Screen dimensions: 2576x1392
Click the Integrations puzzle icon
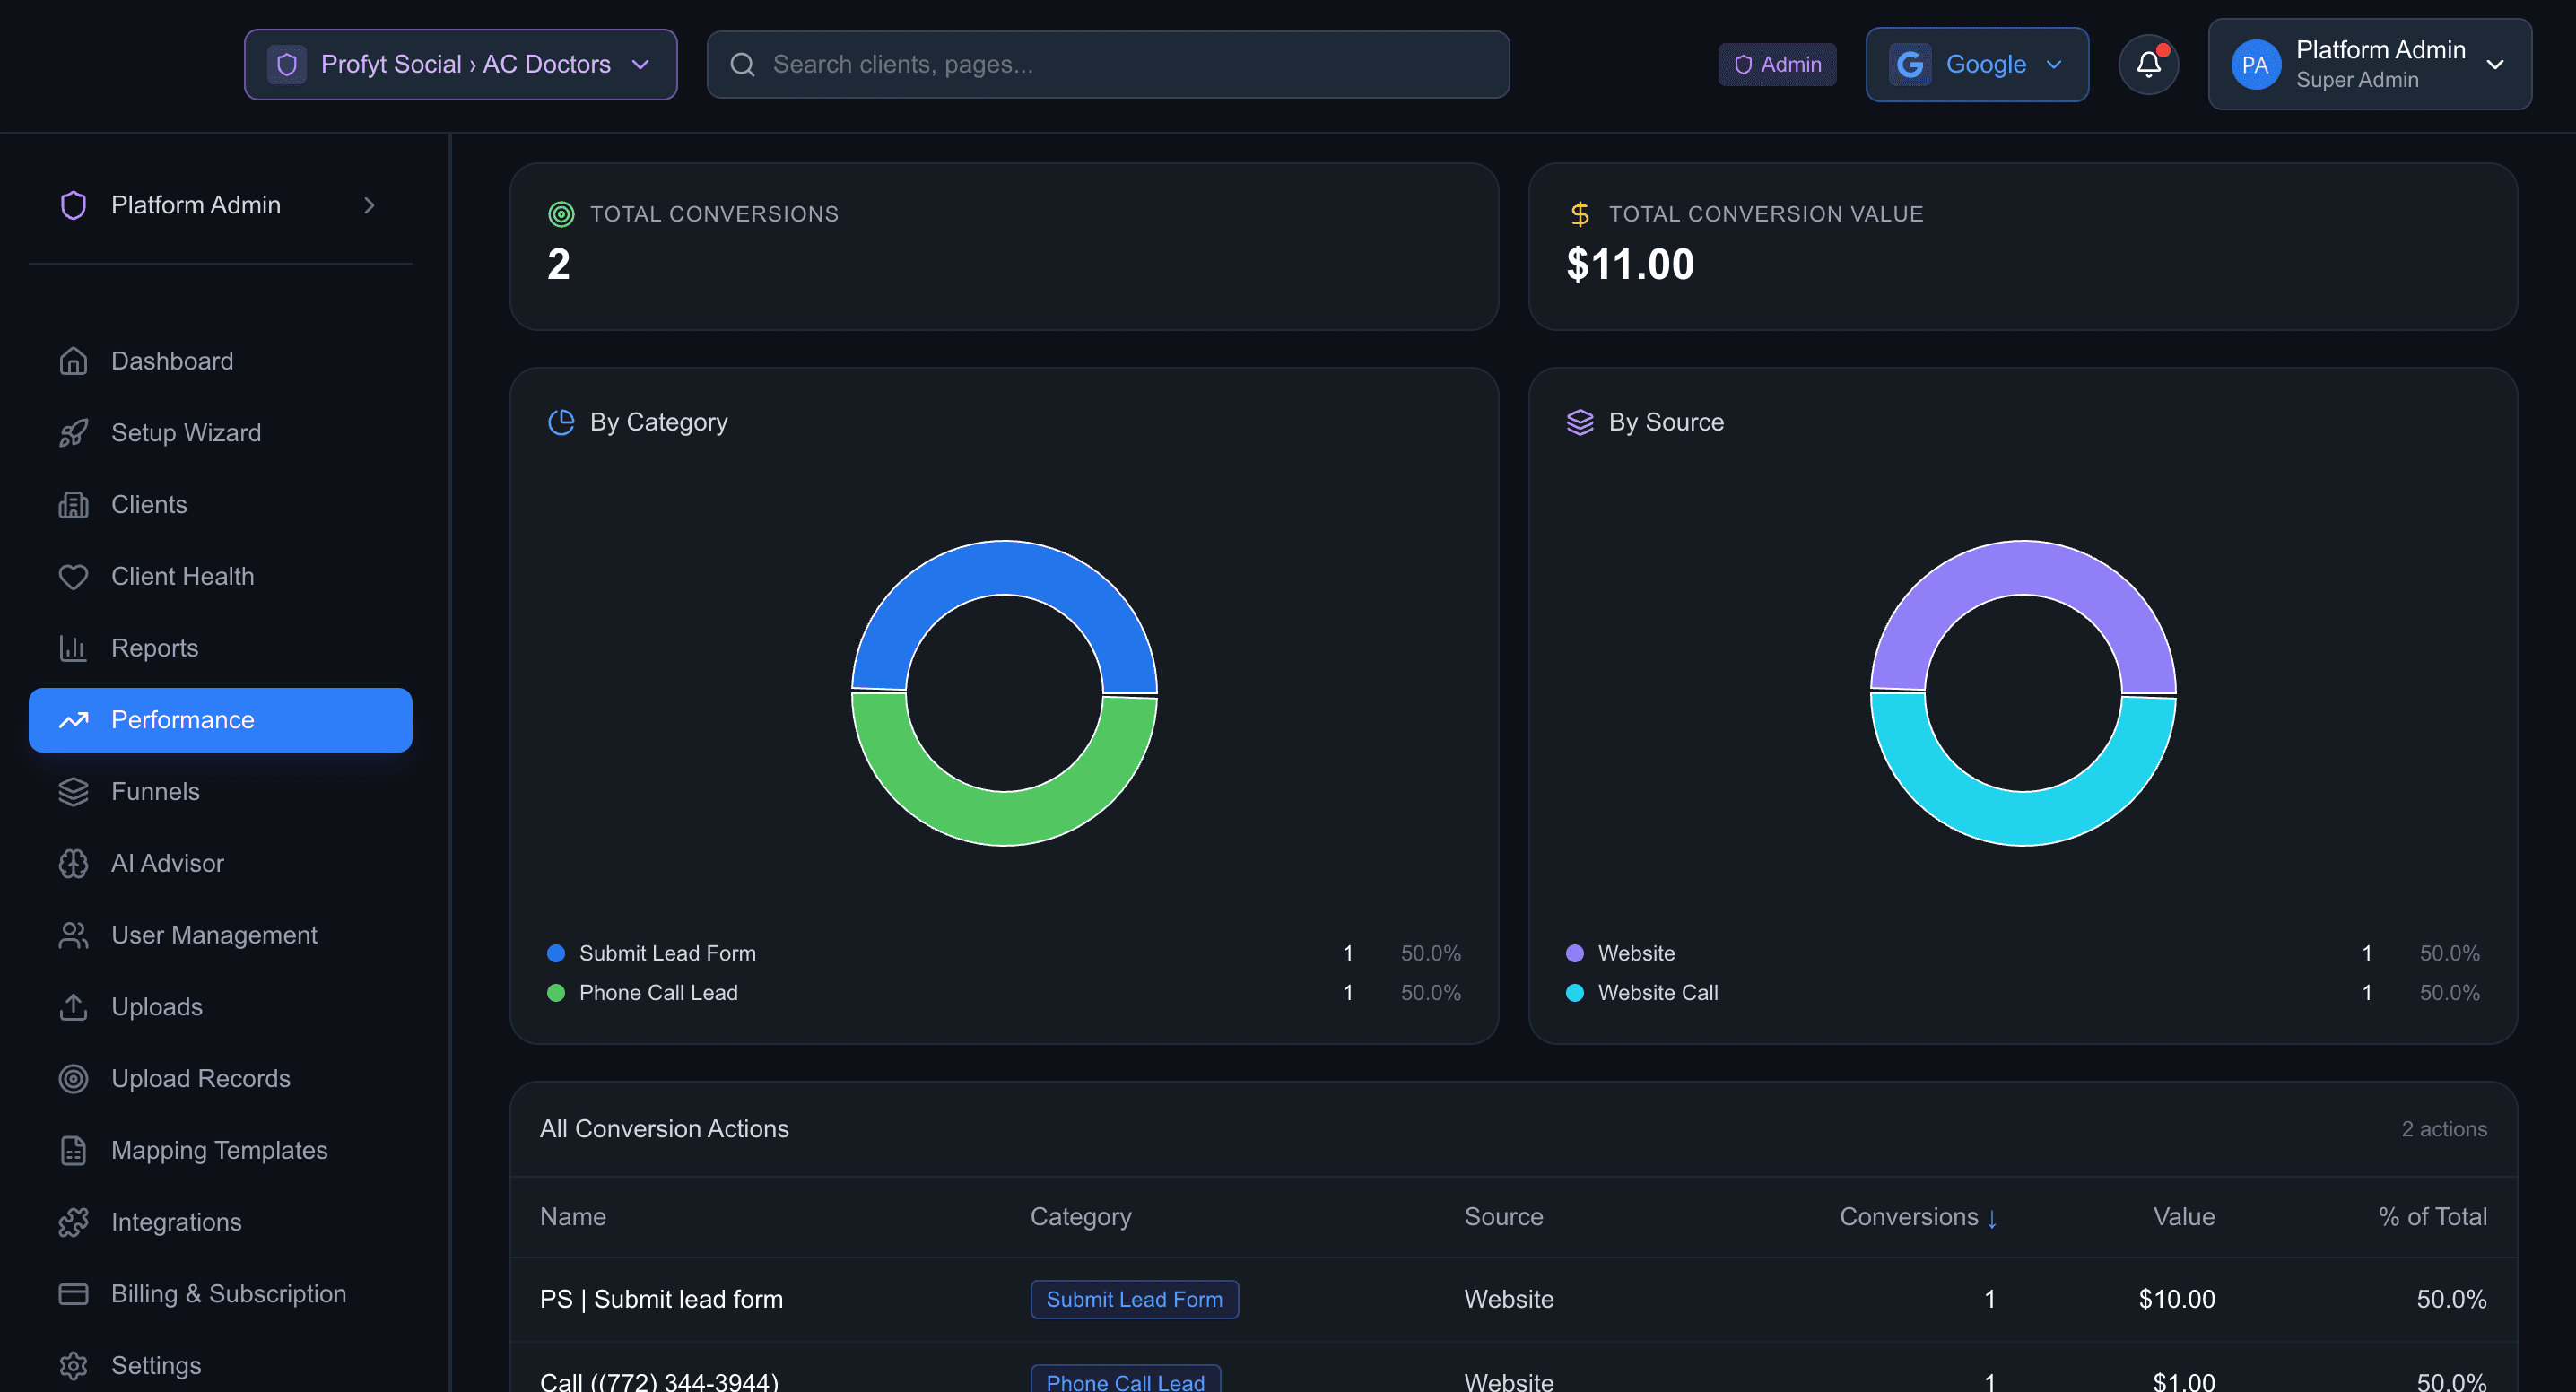click(73, 1222)
